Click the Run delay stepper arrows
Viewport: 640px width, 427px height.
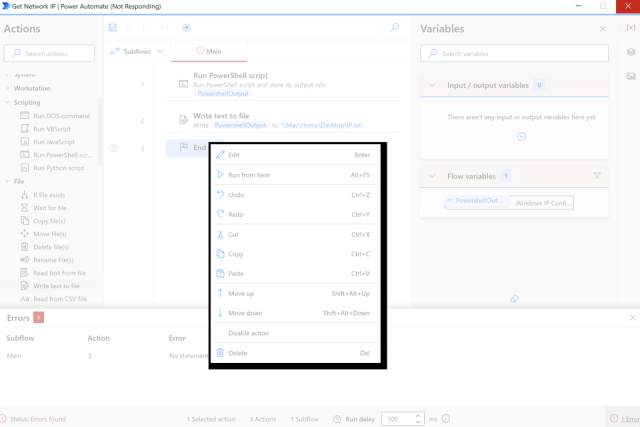[x=419, y=419]
